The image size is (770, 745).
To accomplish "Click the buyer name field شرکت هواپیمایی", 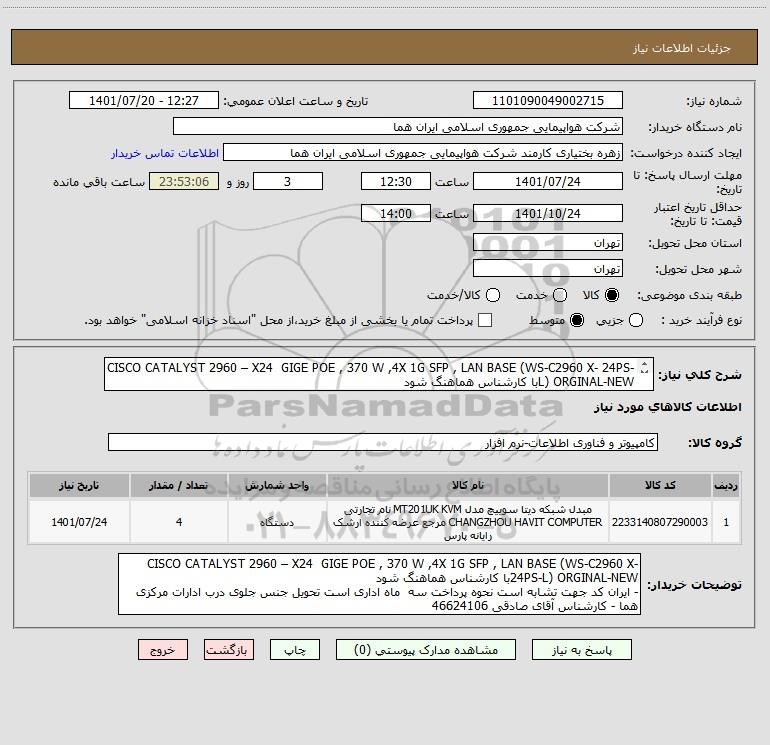I will tap(398, 127).
